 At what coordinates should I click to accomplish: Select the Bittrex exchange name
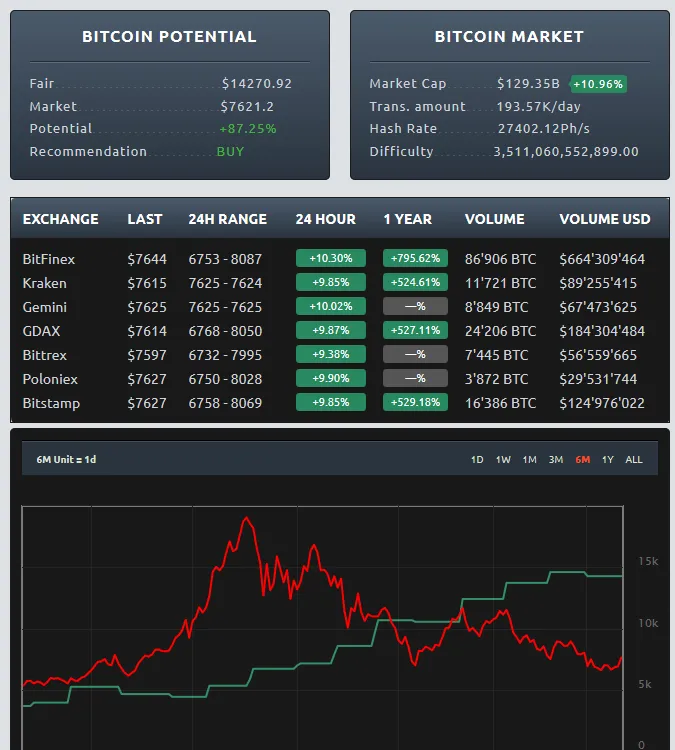44,355
